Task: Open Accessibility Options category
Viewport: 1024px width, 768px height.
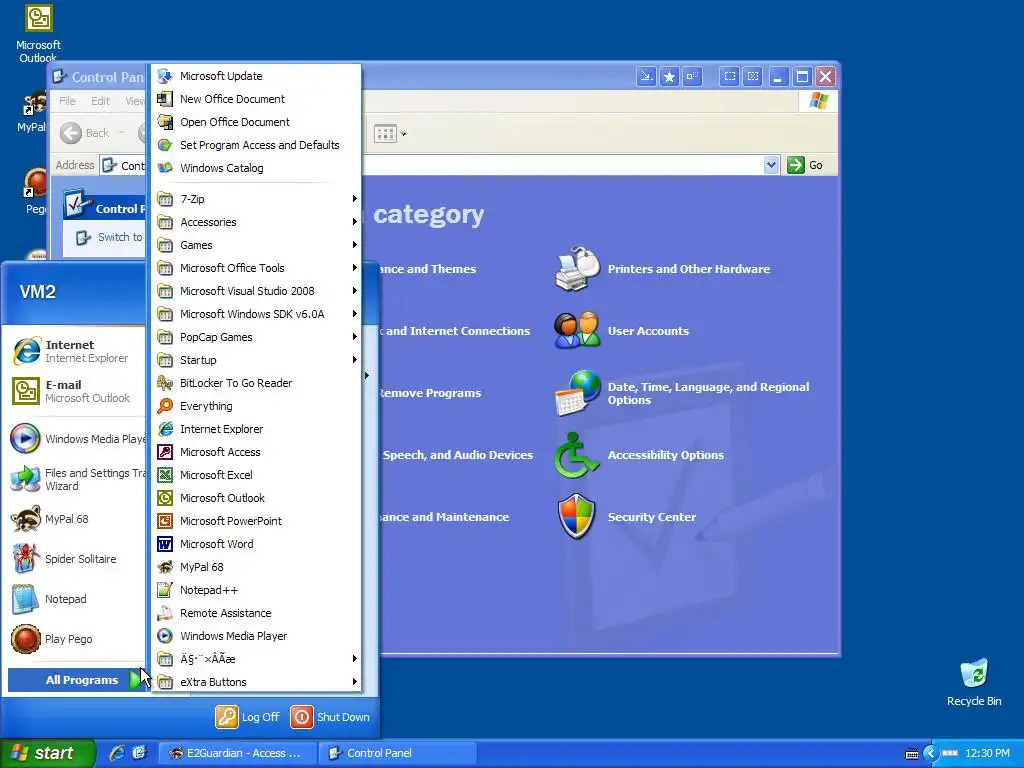Action: (665, 455)
